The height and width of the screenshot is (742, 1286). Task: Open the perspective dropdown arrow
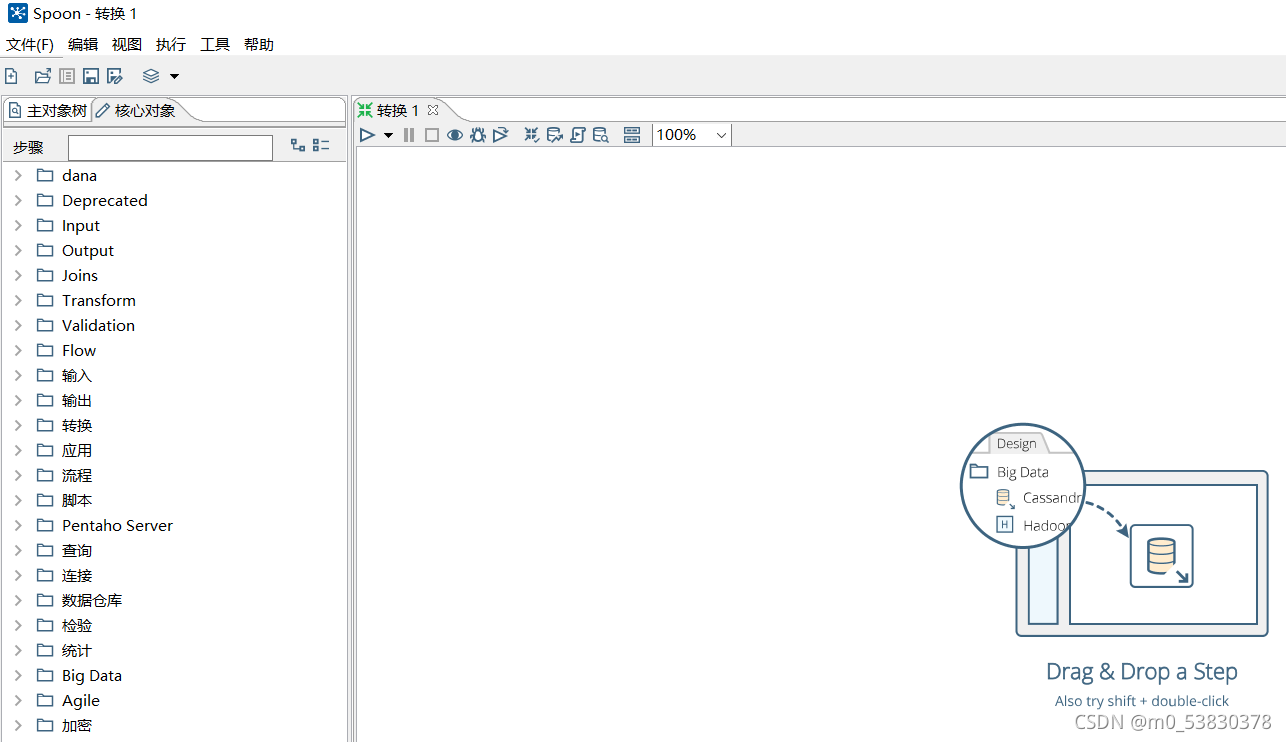174,76
